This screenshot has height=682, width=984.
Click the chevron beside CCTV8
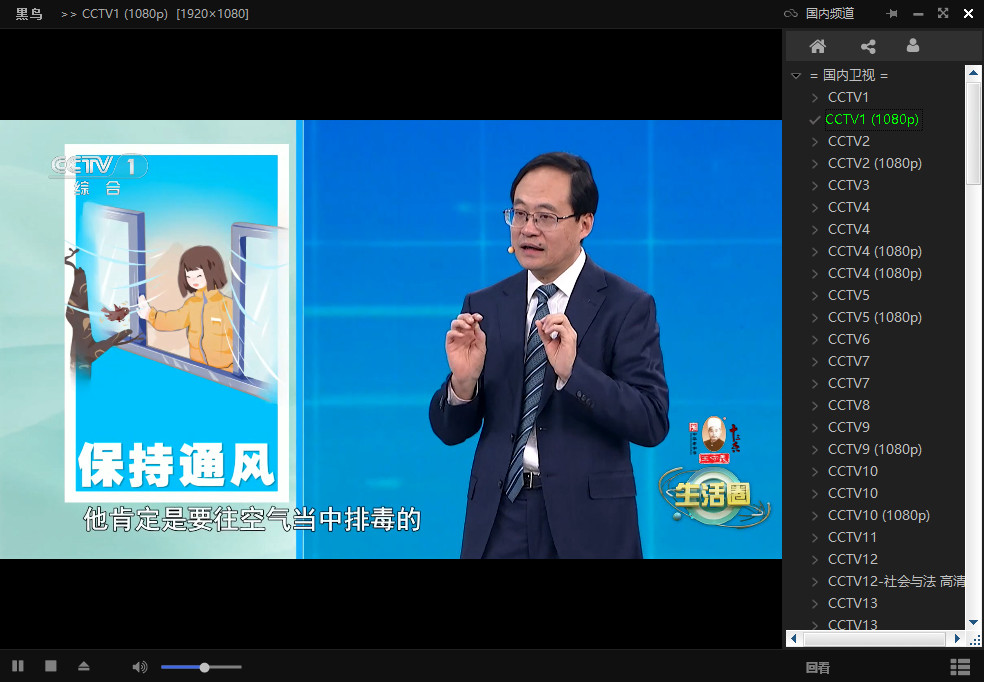pyautogui.click(x=815, y=405)
